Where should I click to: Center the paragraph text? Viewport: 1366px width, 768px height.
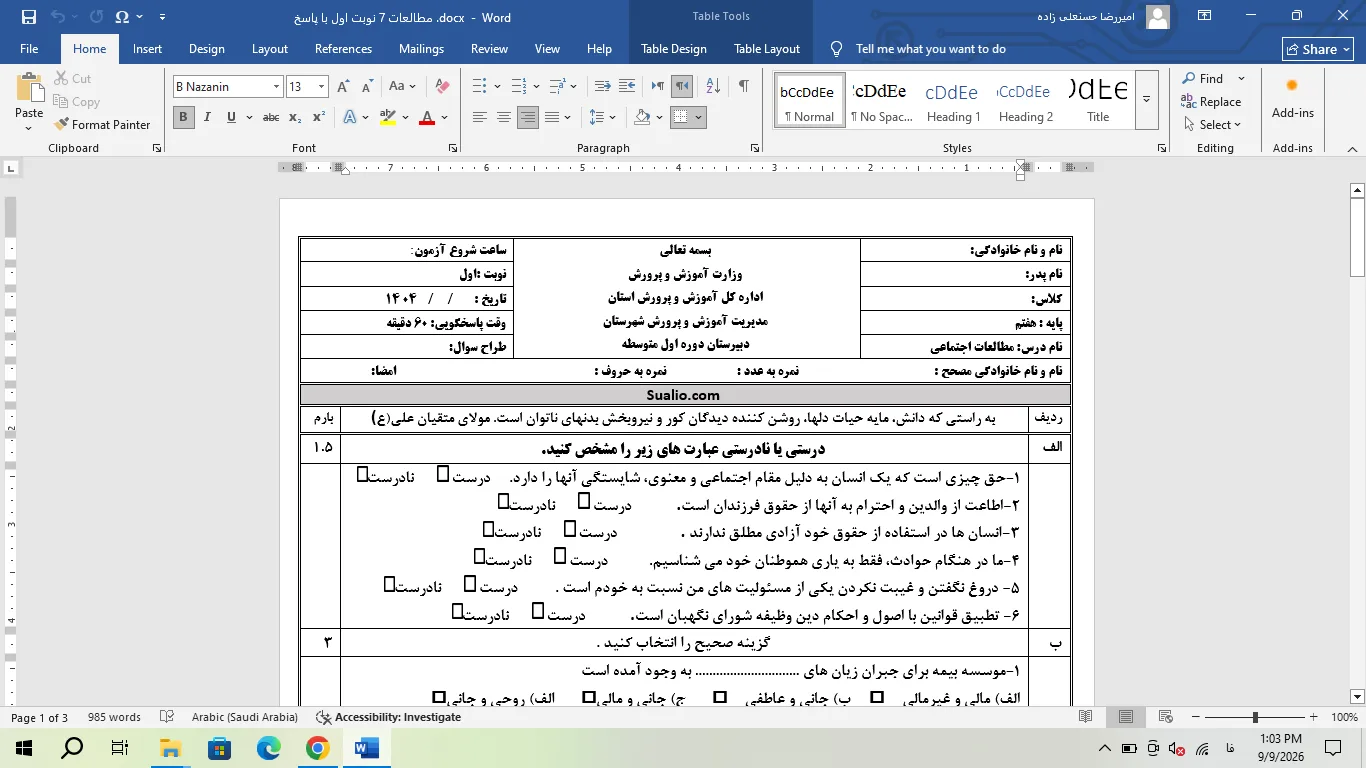[504, 117]
